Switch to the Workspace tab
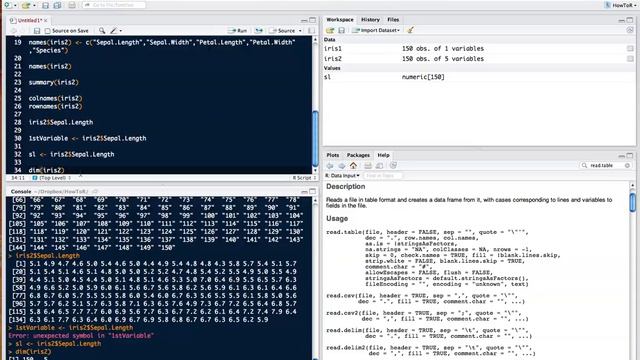Image resolution: width=640 pixels, height=360 pixels. coord(340,20)
